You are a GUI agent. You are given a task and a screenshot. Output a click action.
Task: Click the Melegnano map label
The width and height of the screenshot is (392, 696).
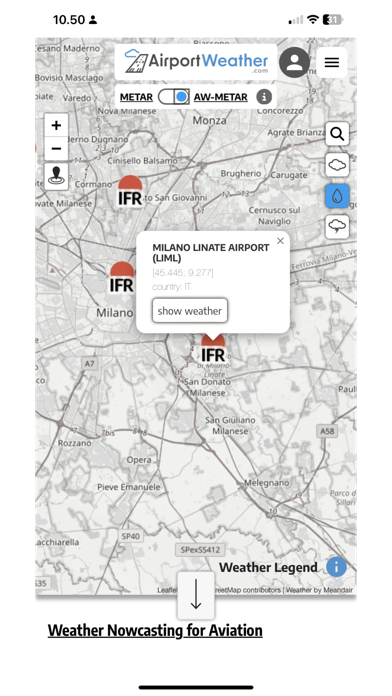coord(267,482)
